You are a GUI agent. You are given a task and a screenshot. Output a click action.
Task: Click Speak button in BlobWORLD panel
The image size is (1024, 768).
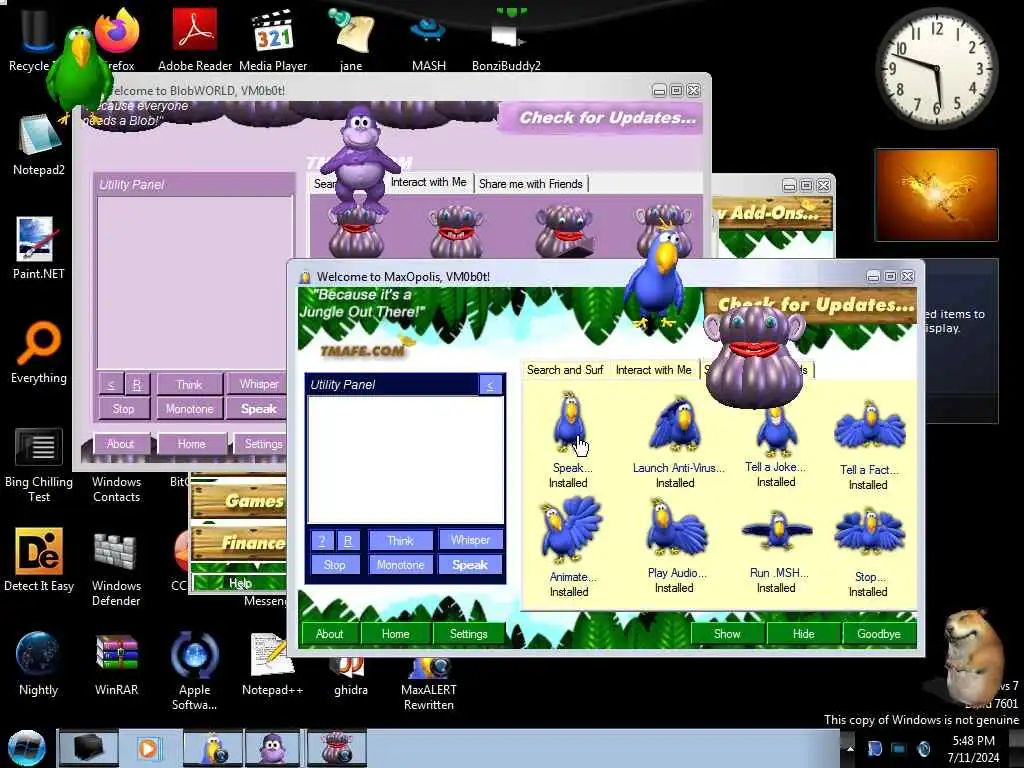click(x=259, y=409)
